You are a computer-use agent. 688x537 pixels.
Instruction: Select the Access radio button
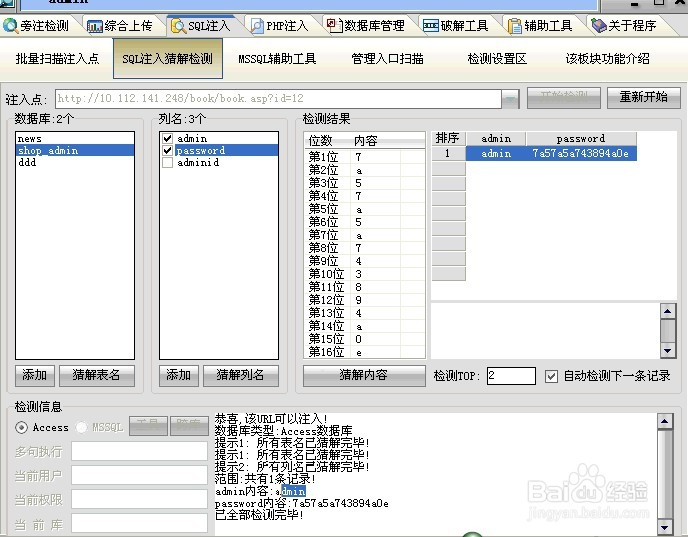[x=21, y=427]
